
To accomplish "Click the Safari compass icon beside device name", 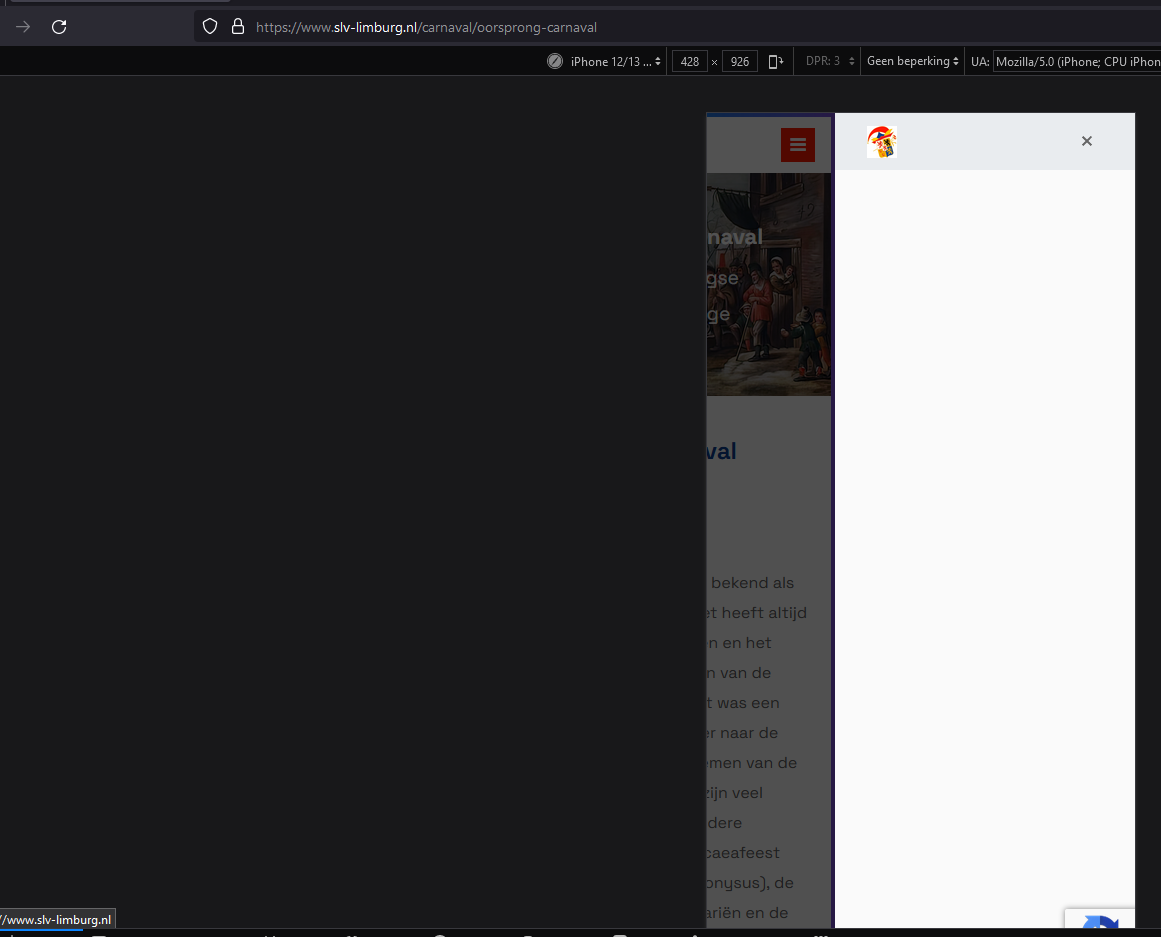I will pyautogui.click(x=555, y=61).
